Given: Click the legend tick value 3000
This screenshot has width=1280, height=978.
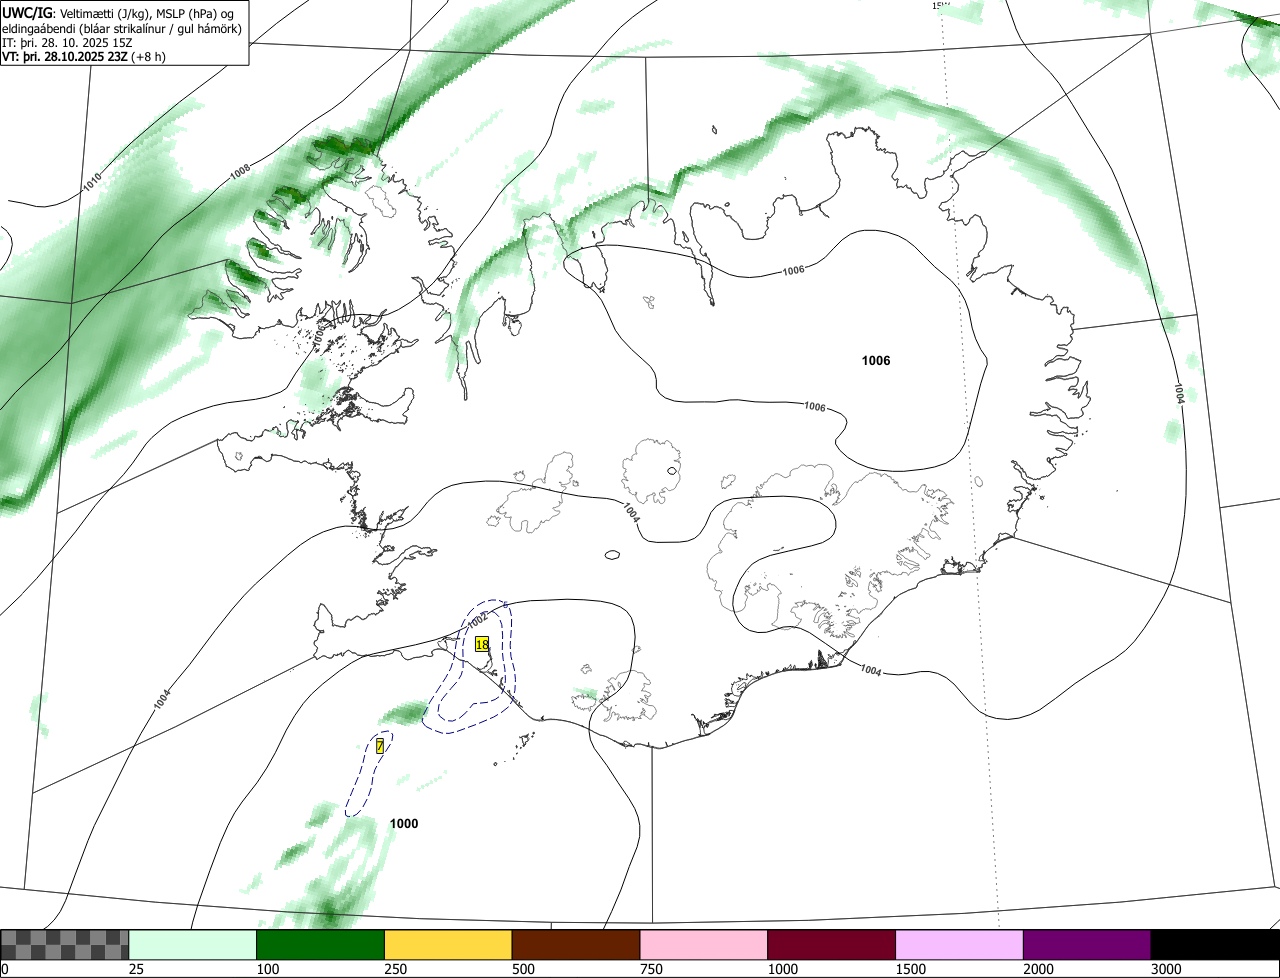Looking at the screenshot, I should pyautogui.click(x=1166, y=969).
